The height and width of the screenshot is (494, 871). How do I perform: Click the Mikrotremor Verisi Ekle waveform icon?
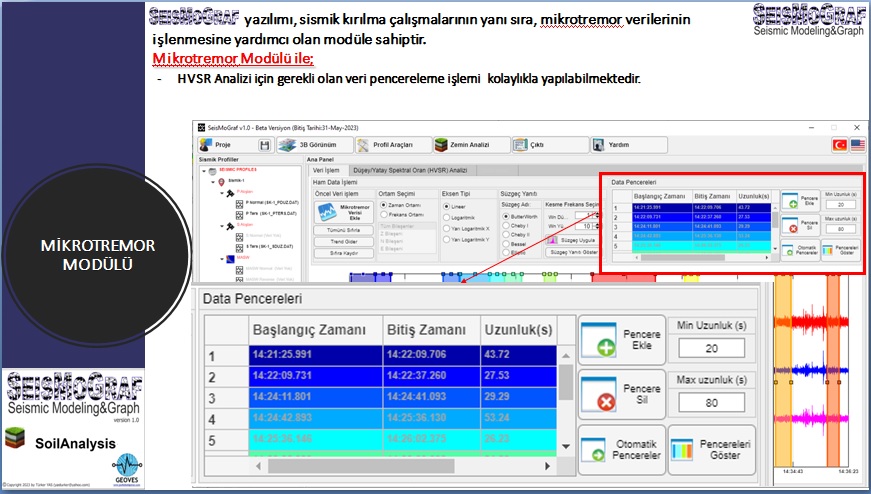pos(327,212)
